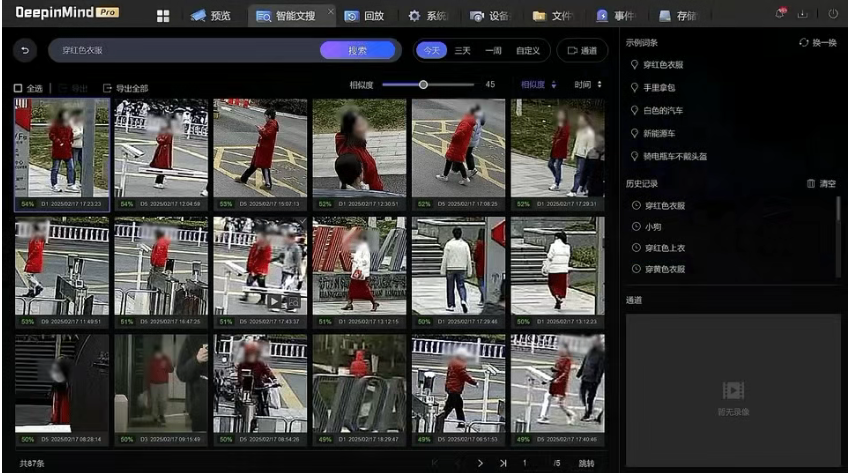Open the 预览 tab
The image size is (850, 474).
coord(211,16)
